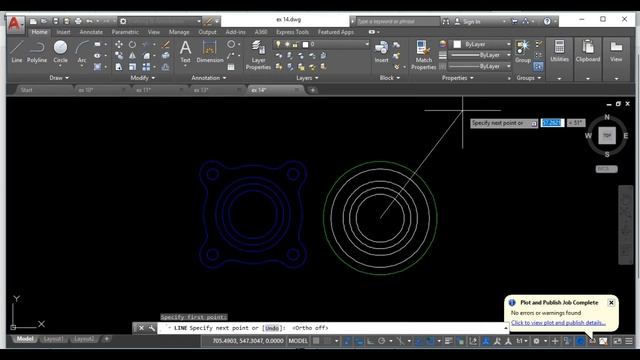Image resolution: width=640 pixels, height=360 pixels.
Task: Toggle the layer freeze sun icon
Action: [287, 44]
